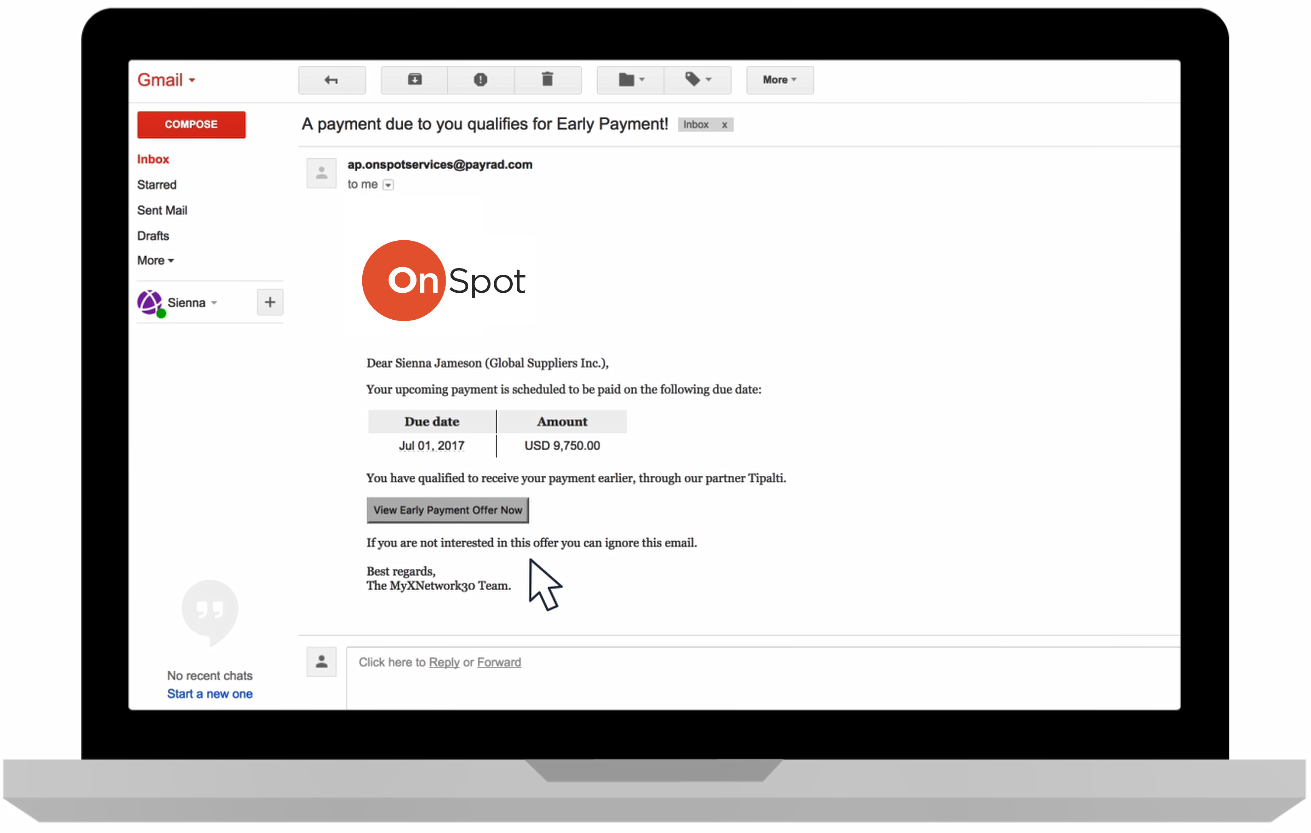1311x833 pixels.
Task: Click the sender's avatar icon
Action: [321, 173]
